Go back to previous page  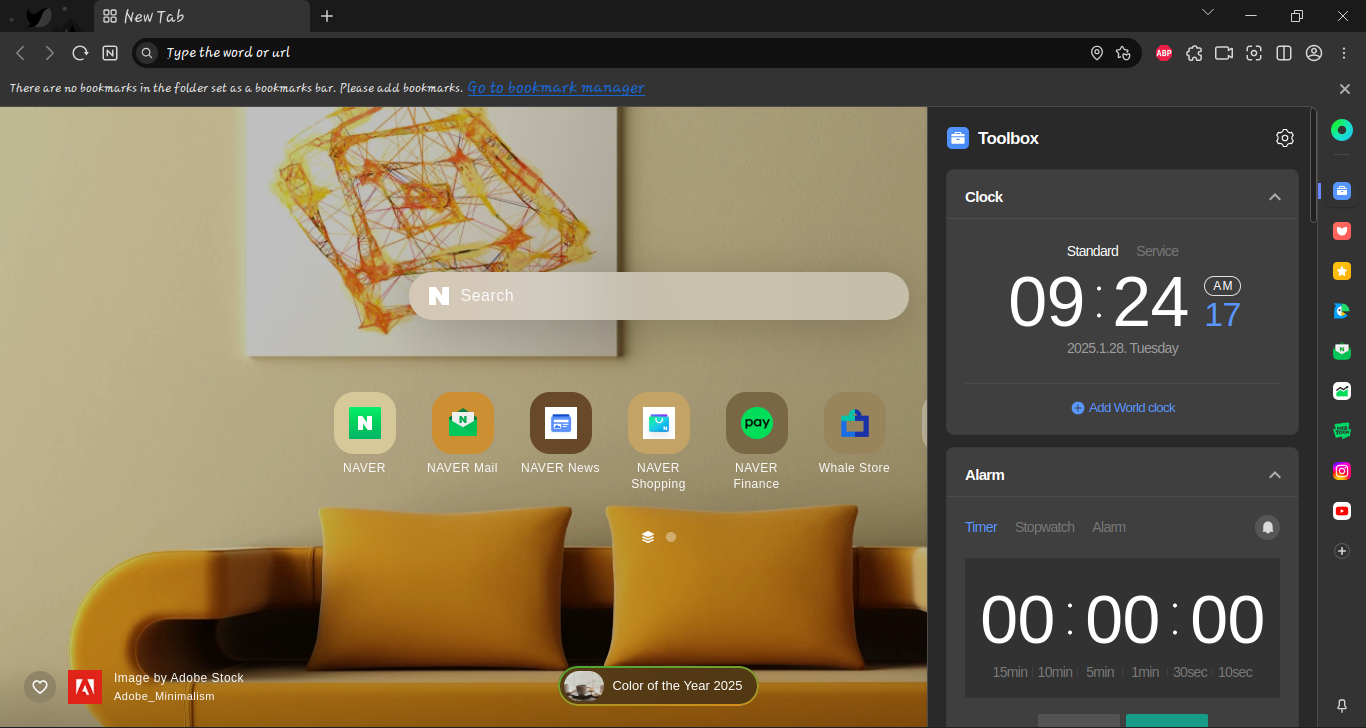click(x=20, y=53)
